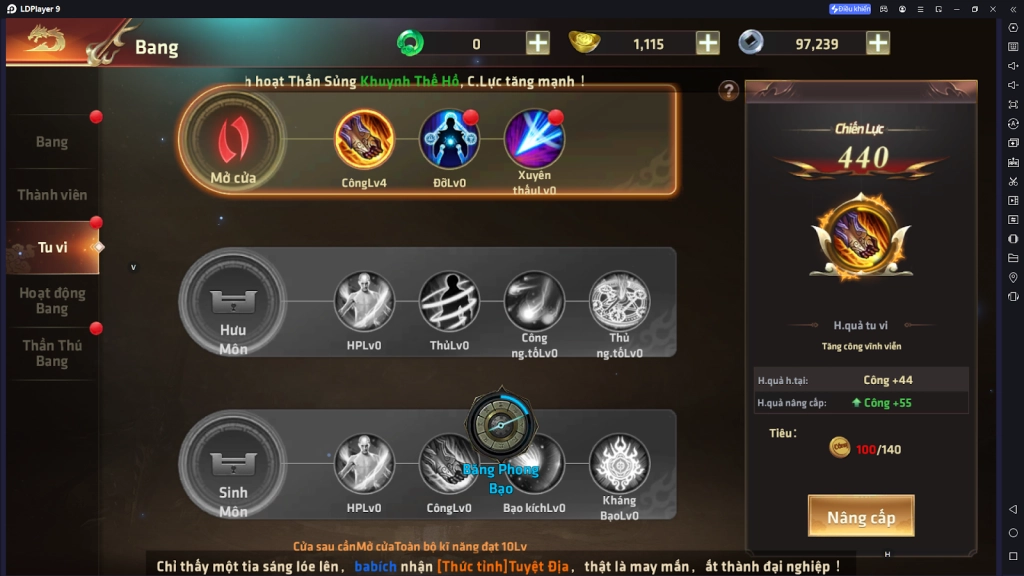This screenshot has height=576, width=1024.
Task: Select the Thủ ng.tố Lv0 skill icon
Action: pyautogui.click(x=619, y=302)
